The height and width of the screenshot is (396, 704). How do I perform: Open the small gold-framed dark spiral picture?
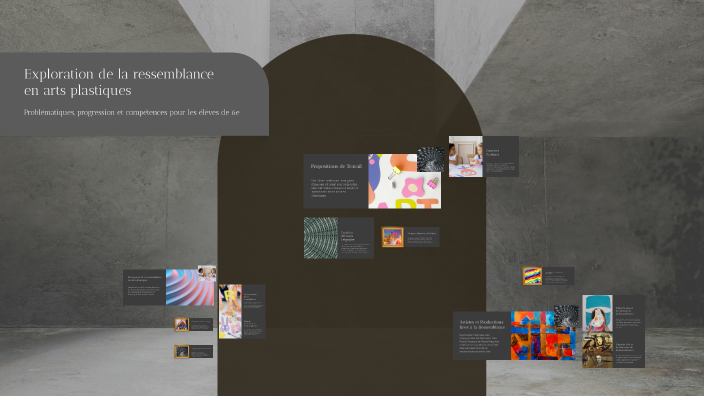pos(182,352)
